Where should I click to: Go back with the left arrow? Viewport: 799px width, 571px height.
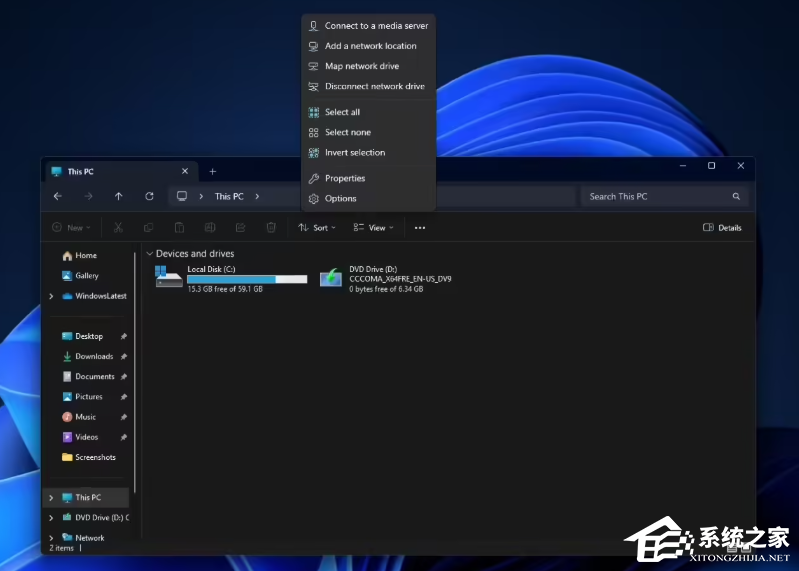(58, 196)
